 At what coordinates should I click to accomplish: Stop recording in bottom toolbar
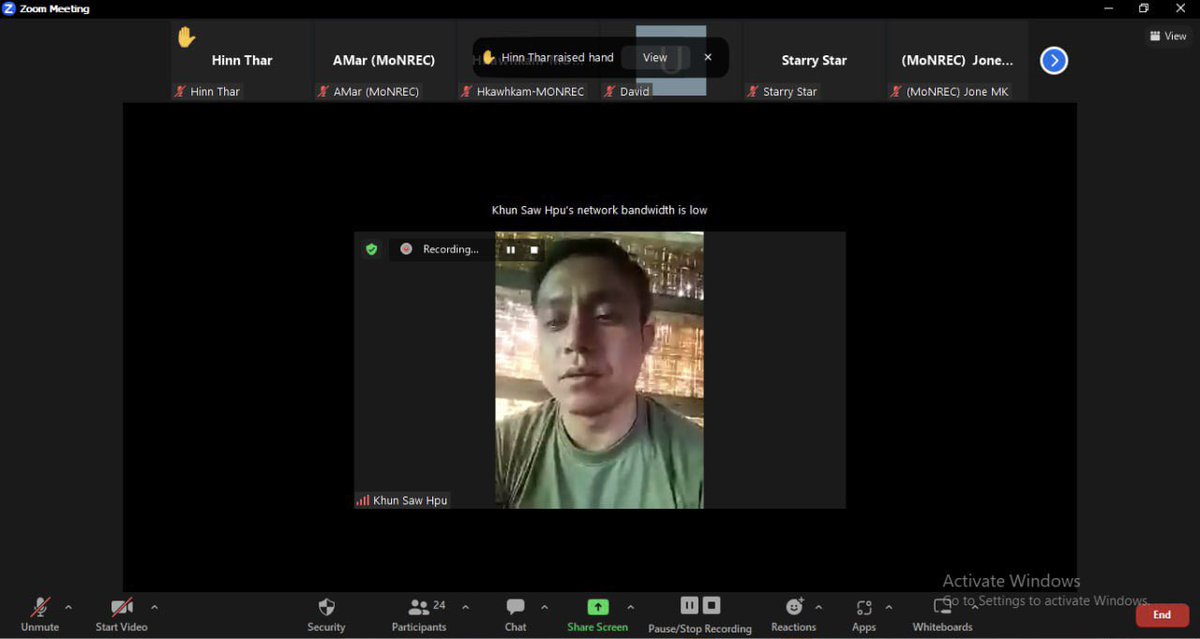click(711, 605)
